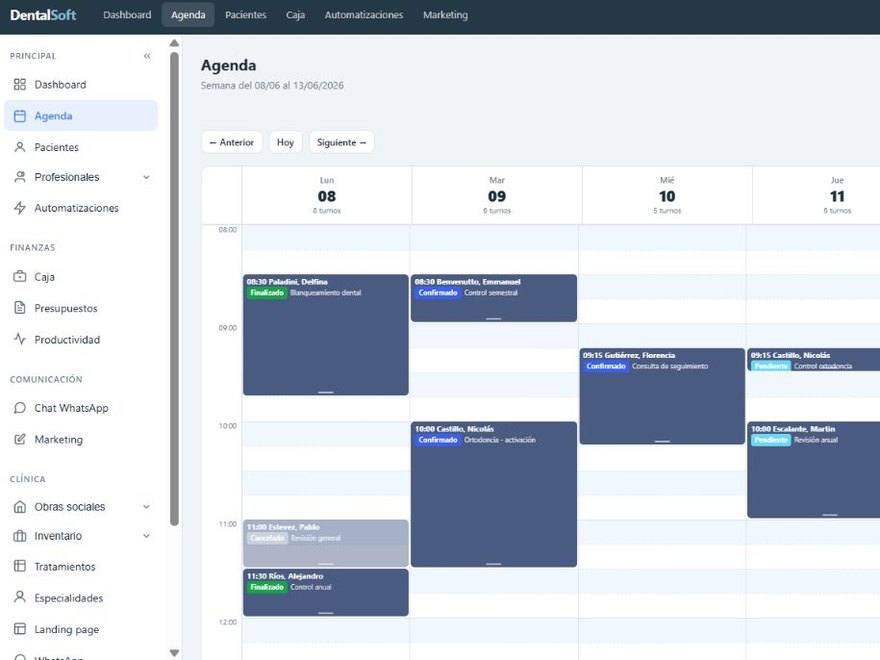
Task: Click Finalizado badge on Paladini appointment
Action: pyautogui.click(x=267, y=293)
